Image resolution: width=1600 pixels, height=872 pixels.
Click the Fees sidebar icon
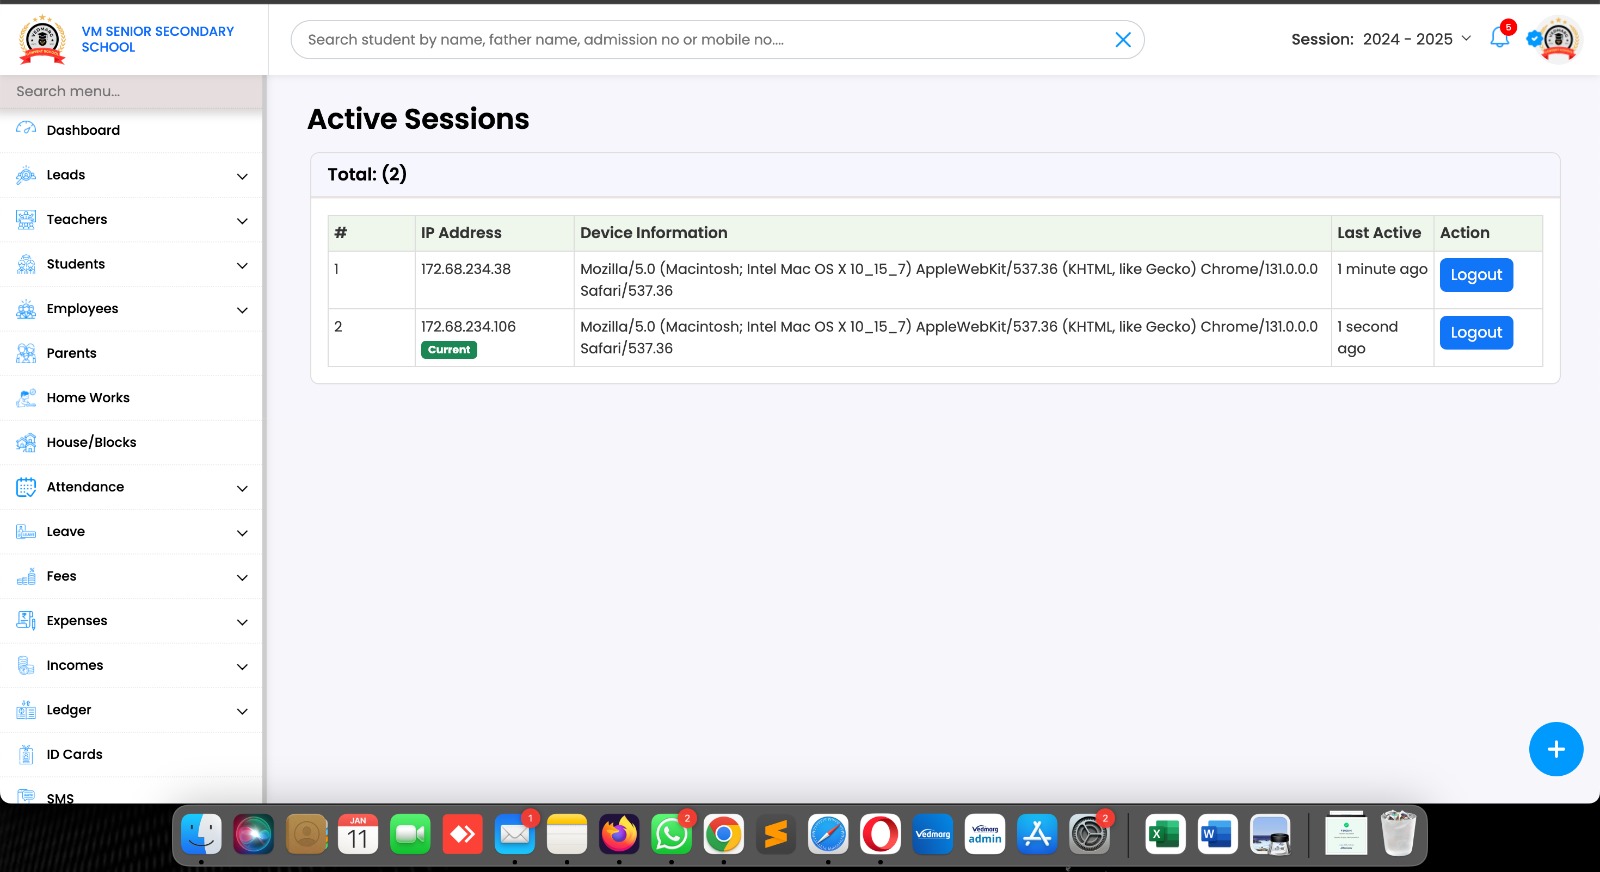(26, 576)
